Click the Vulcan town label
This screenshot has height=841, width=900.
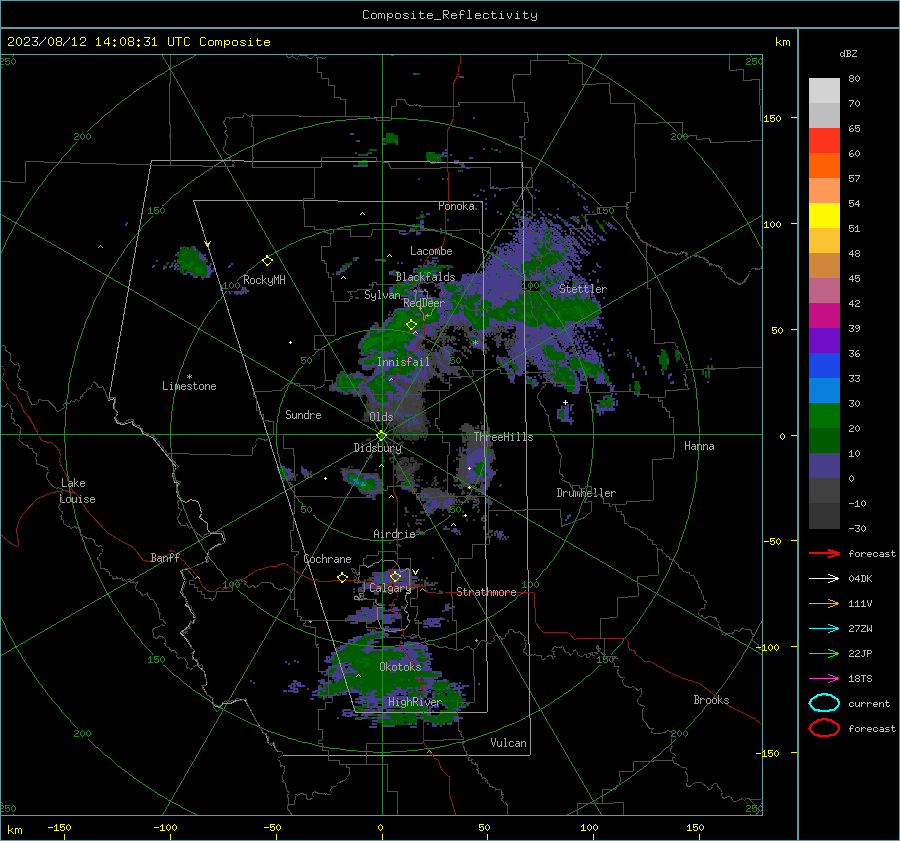508,743
